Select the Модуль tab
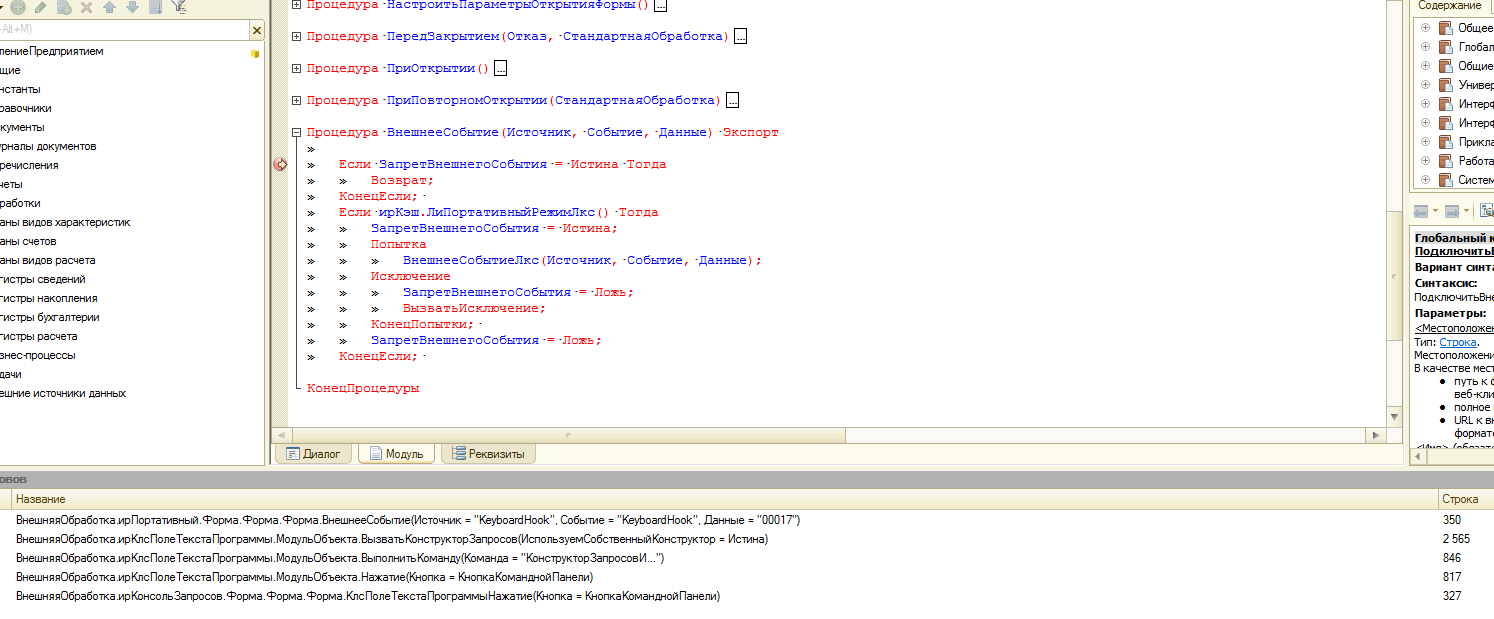The width and height of the screenshot is (1494, 619). coord(396,454)
